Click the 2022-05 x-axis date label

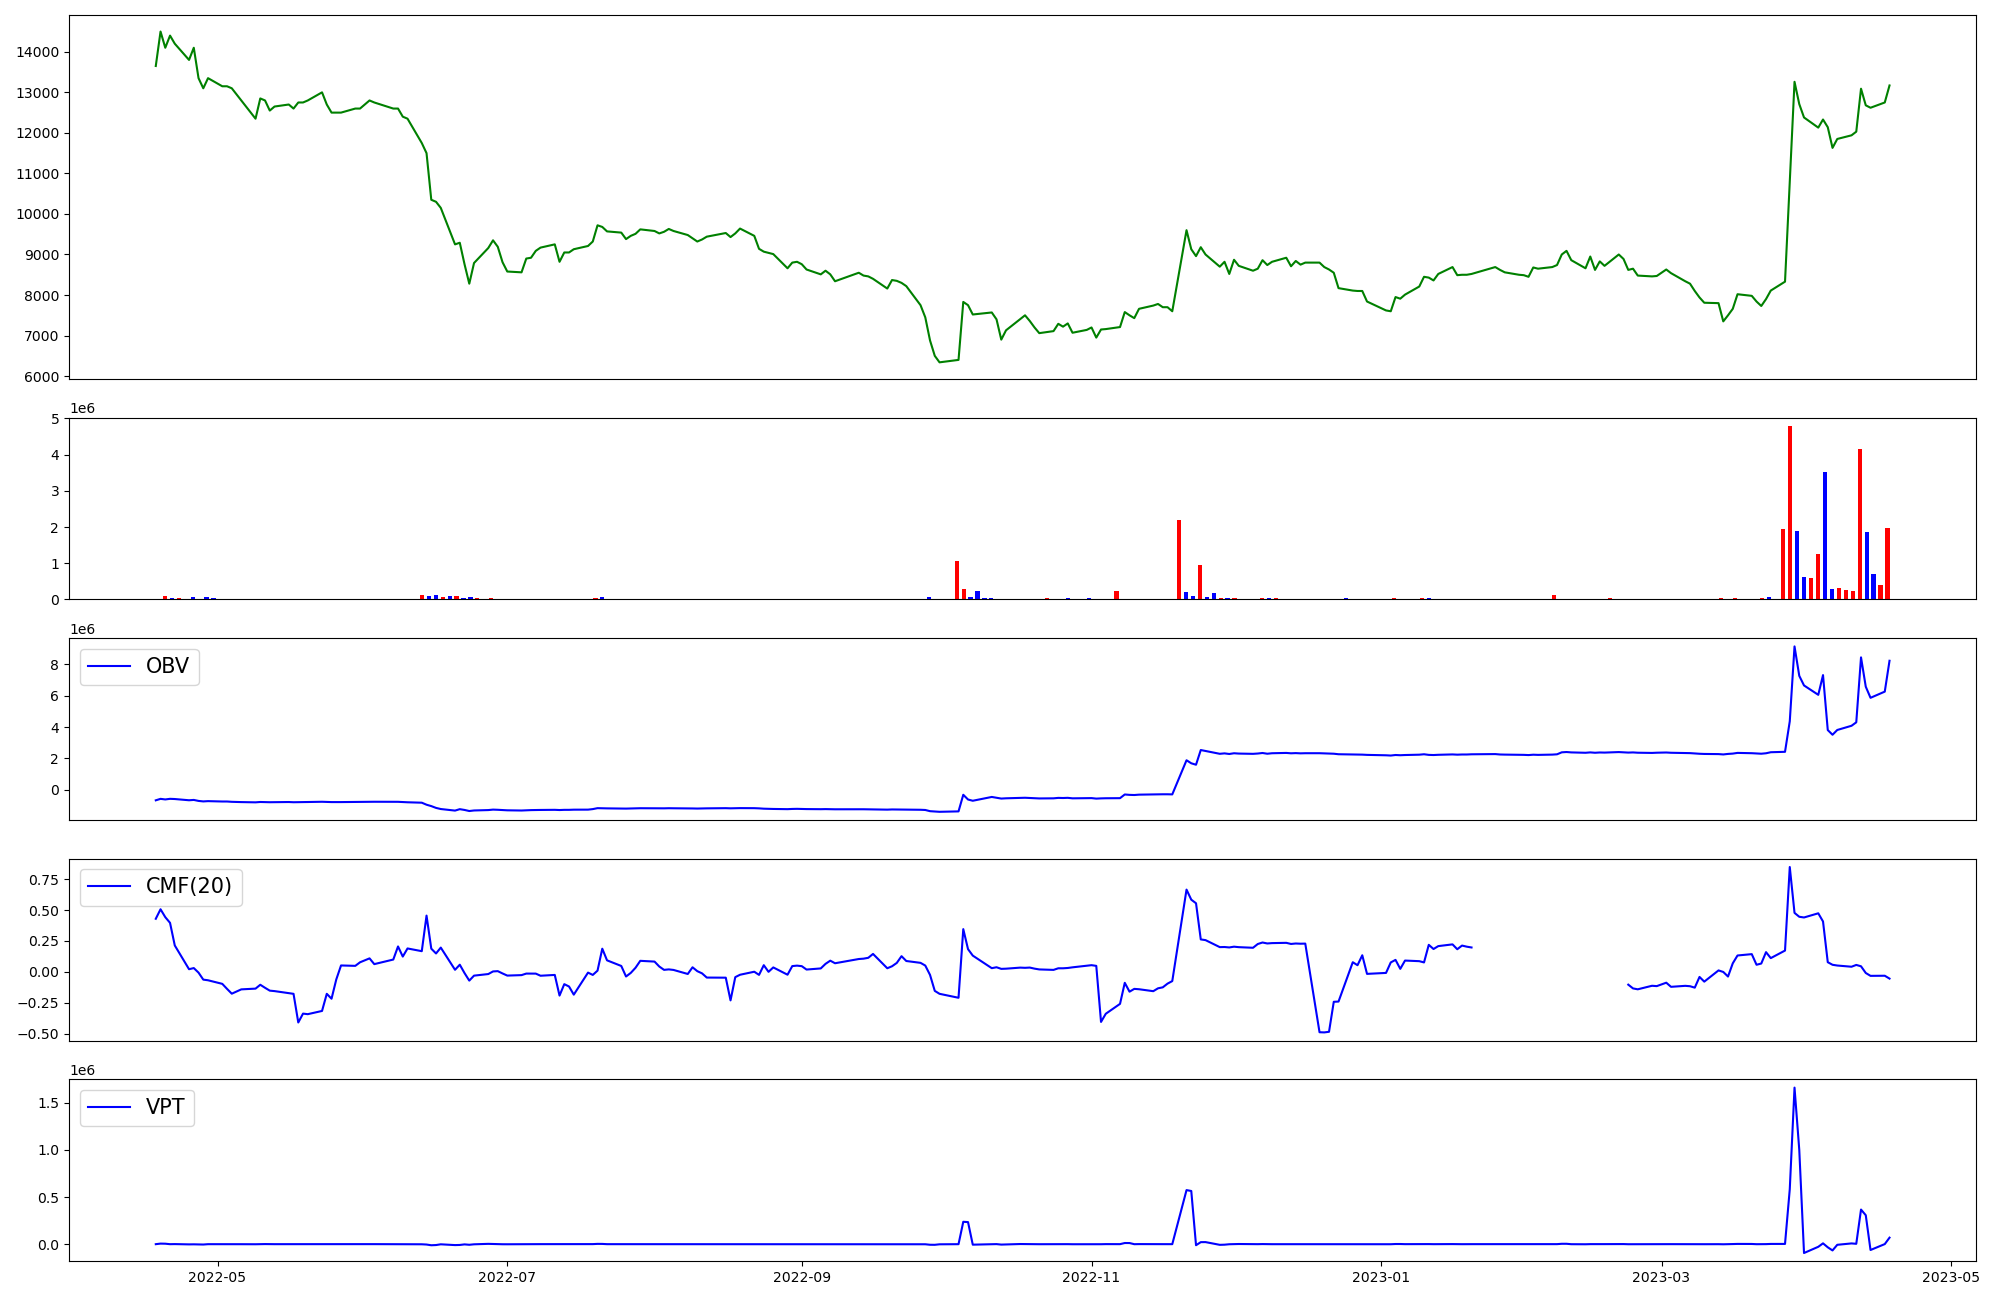[x=217, y=1277]
